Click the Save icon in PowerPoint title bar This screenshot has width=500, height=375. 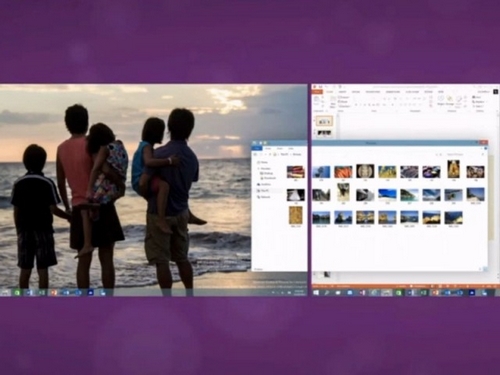[x=320, y=87]
